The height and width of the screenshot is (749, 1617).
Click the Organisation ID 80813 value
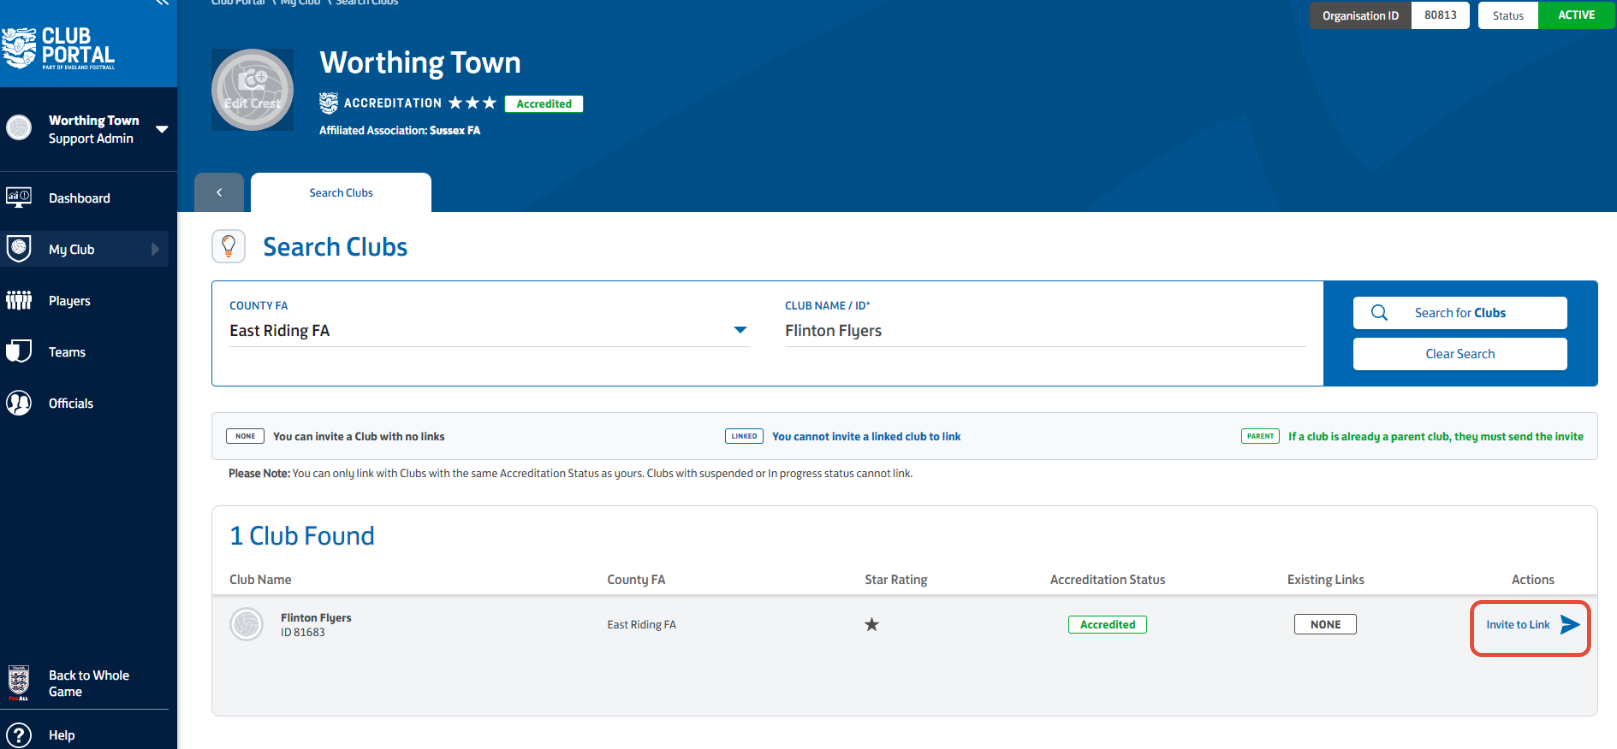click(1441, 15)
